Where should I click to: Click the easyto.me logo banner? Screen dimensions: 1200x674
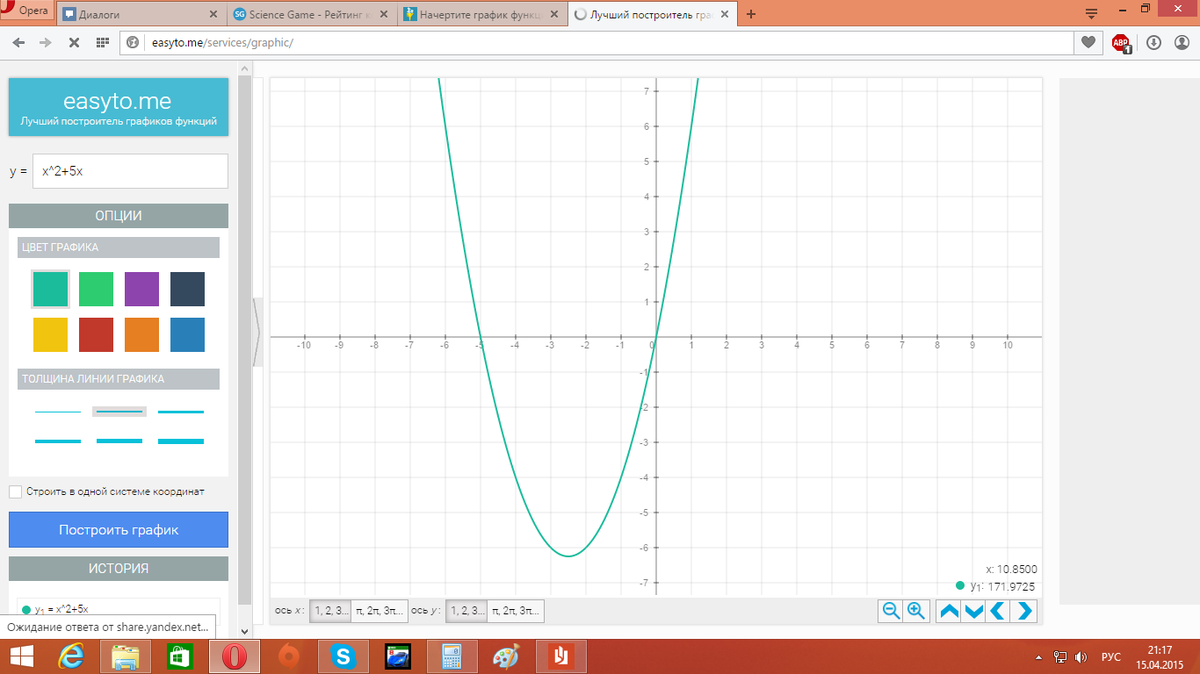(119, 108)
